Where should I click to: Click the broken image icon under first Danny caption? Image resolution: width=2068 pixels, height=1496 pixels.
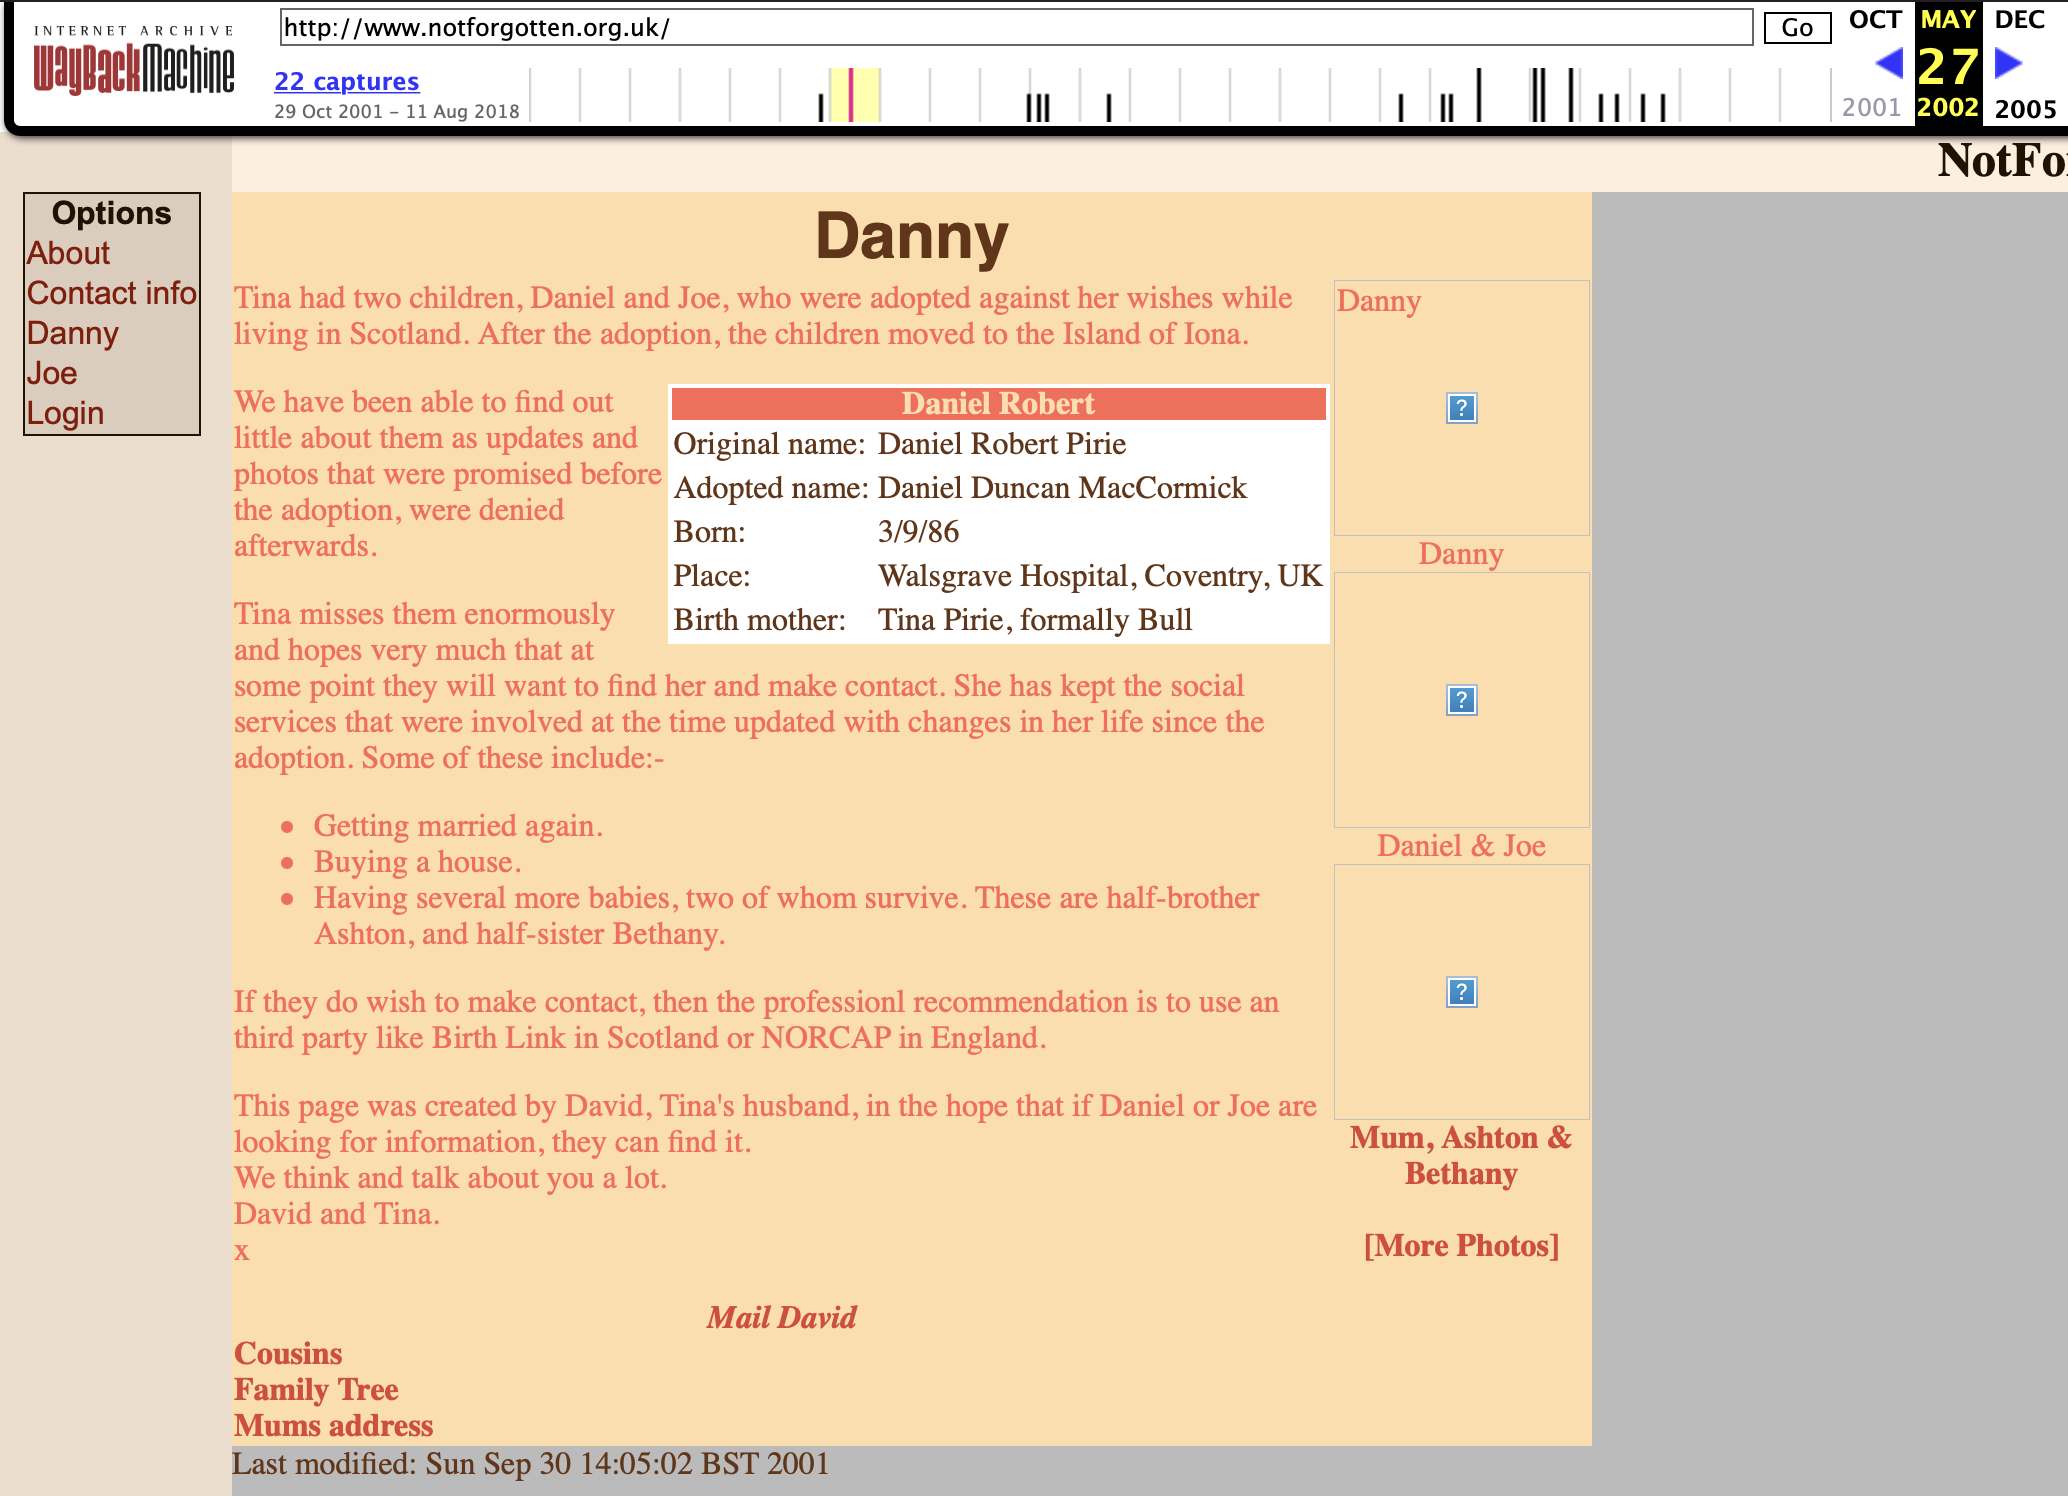[1461, 408]
